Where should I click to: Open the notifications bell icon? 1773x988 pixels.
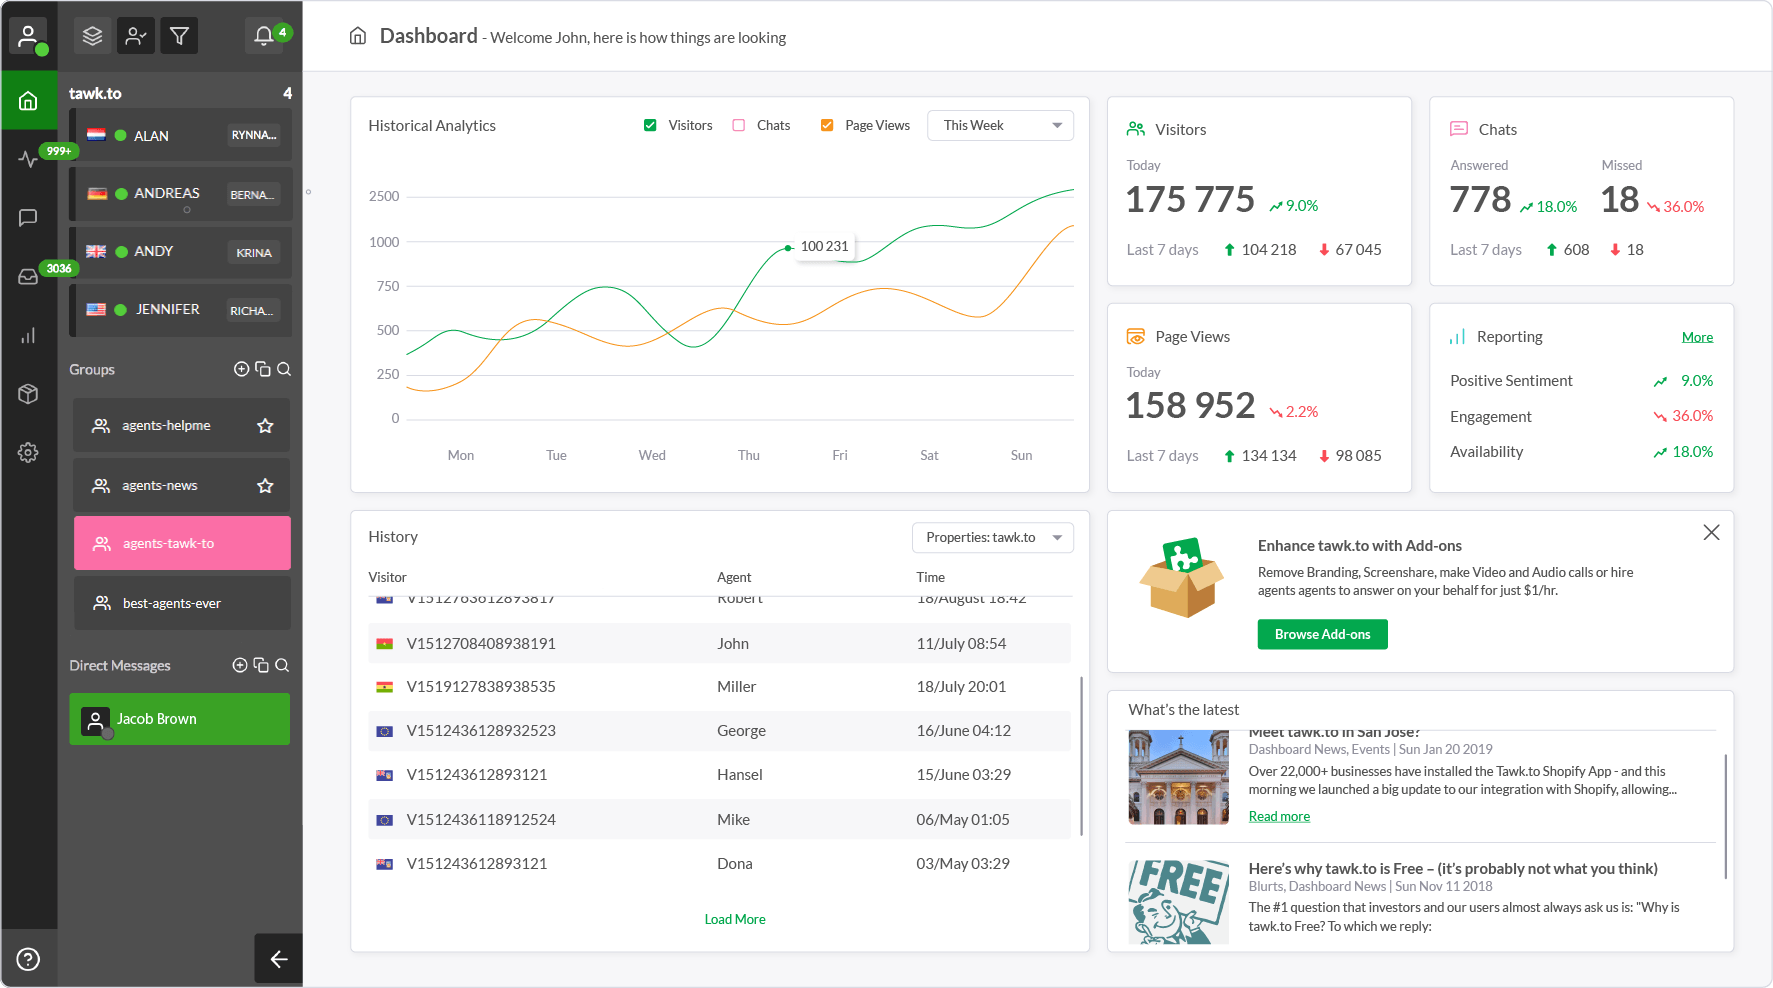tap(264, 36)
